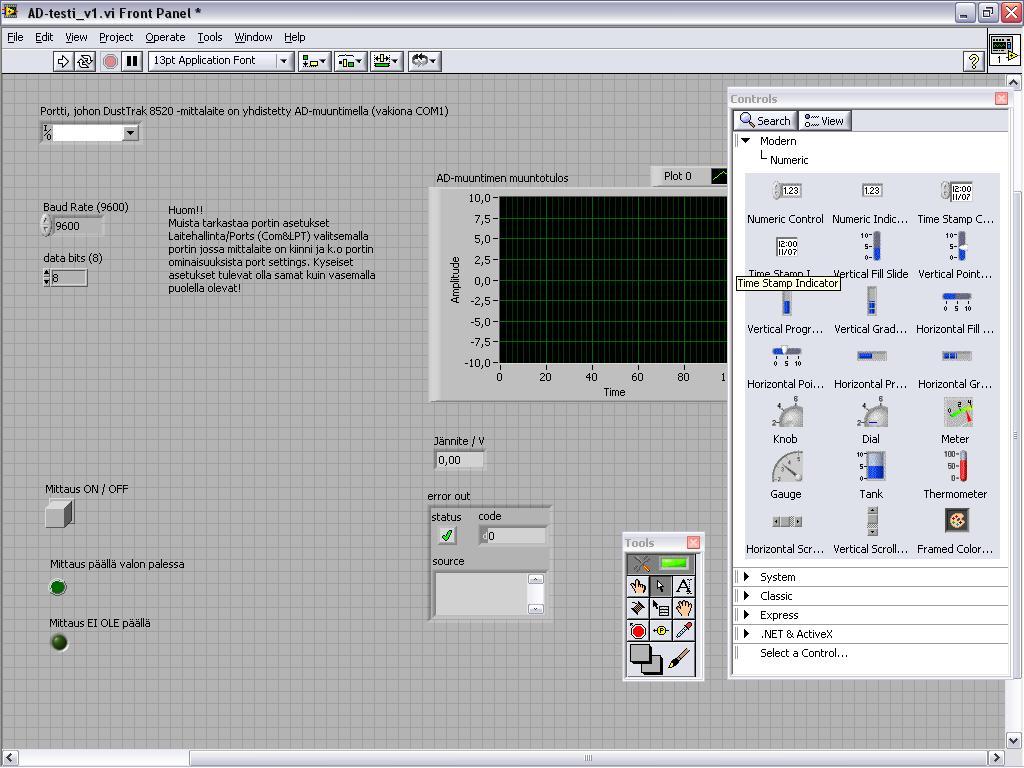The image size is (1024, 768).
Task: Click the red Abort Execution button
Action: coord(110,61)
